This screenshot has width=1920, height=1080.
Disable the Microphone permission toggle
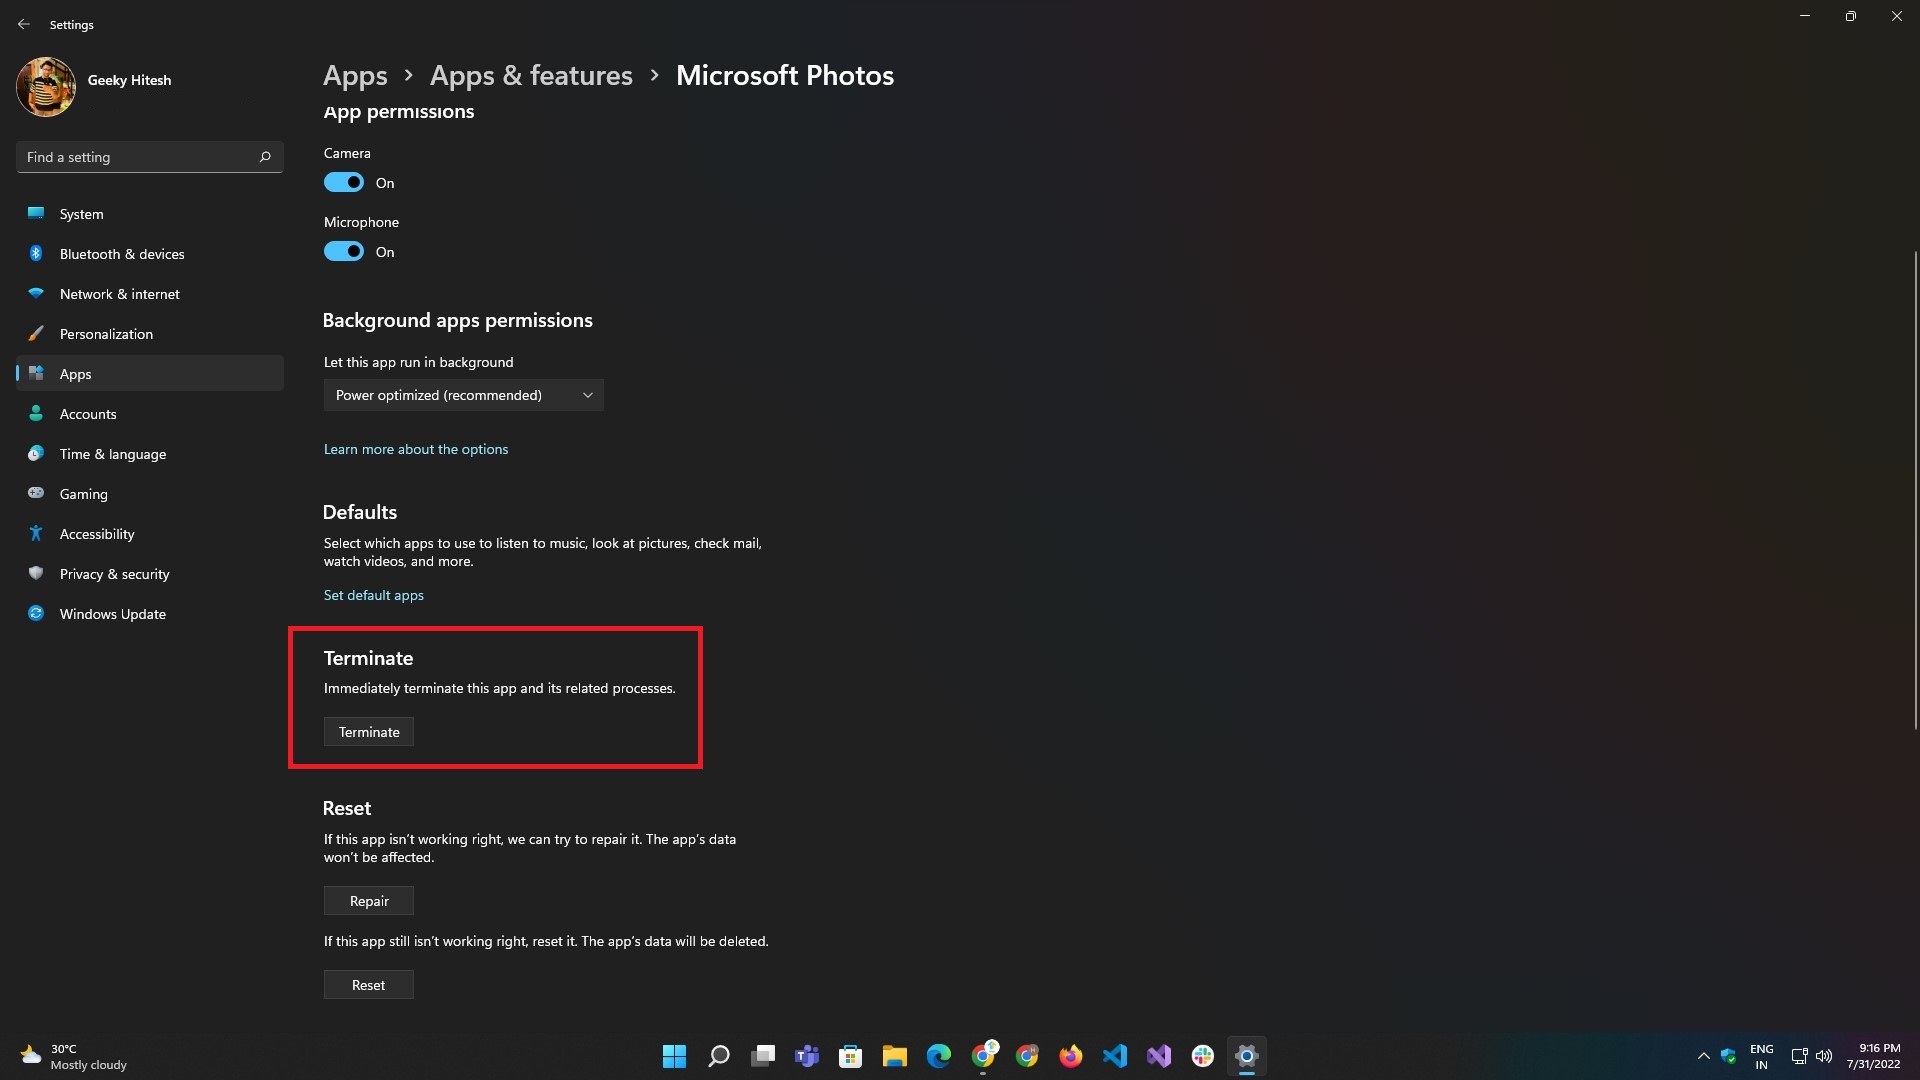343,251
